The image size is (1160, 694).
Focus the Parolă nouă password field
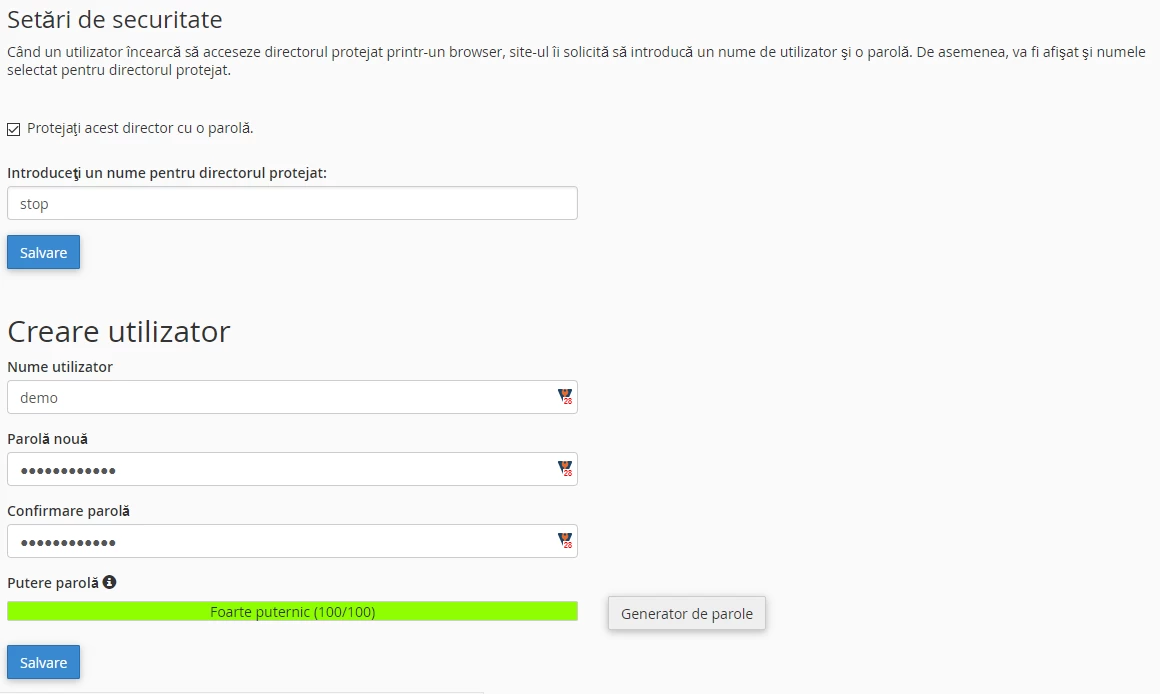pyautogui.click(x=280, y=469)
